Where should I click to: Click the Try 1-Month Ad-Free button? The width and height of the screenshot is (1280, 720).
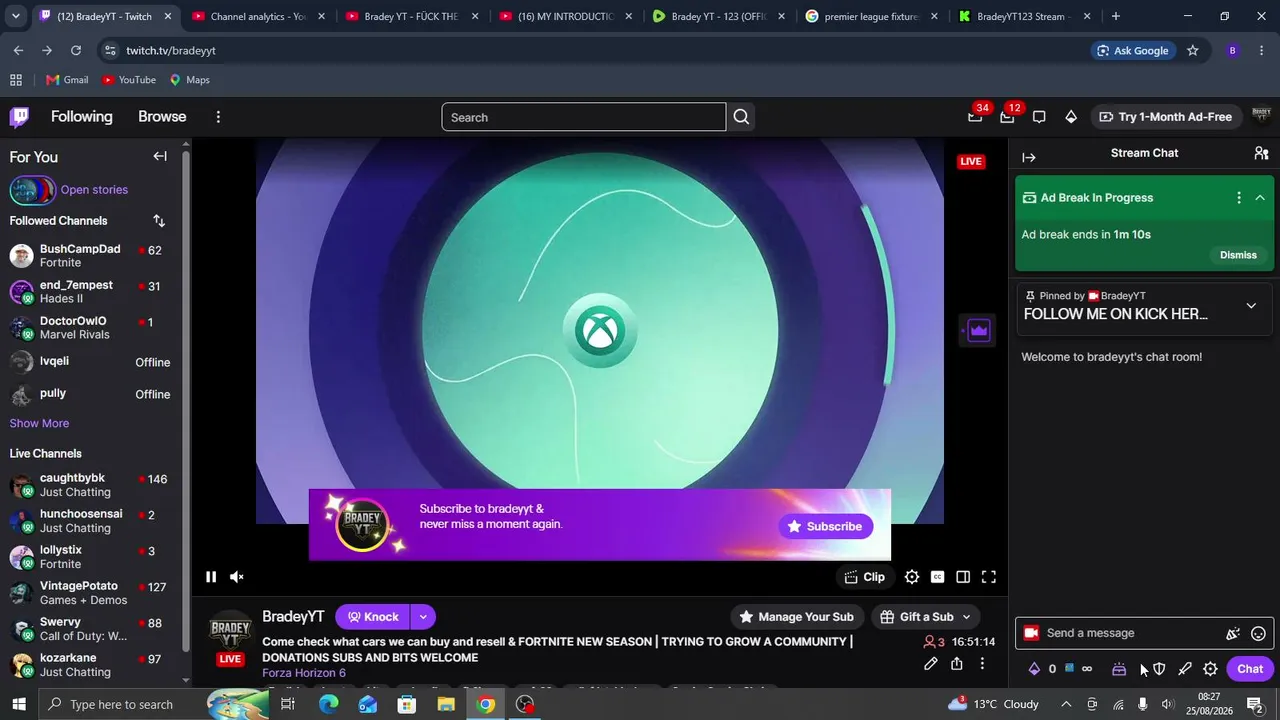click(x=1166, y=117)
